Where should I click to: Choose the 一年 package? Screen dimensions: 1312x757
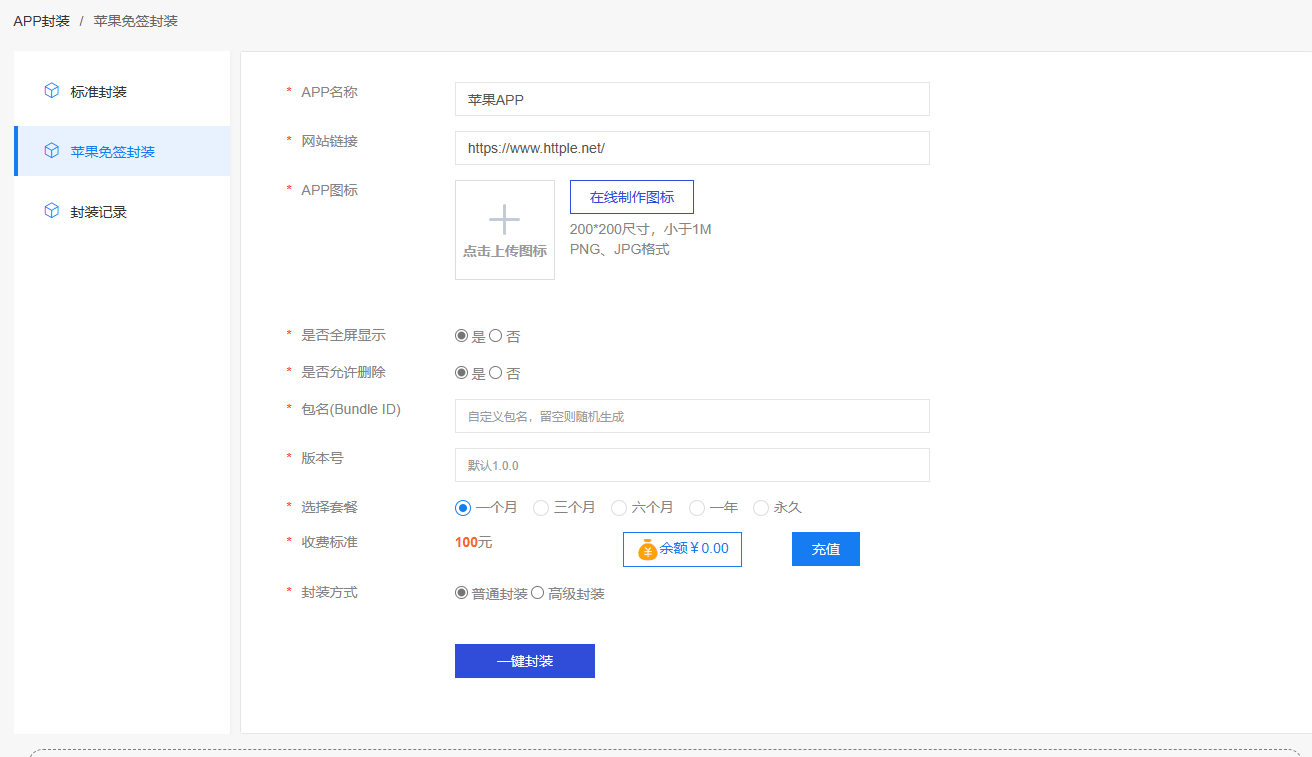point(697,508)
